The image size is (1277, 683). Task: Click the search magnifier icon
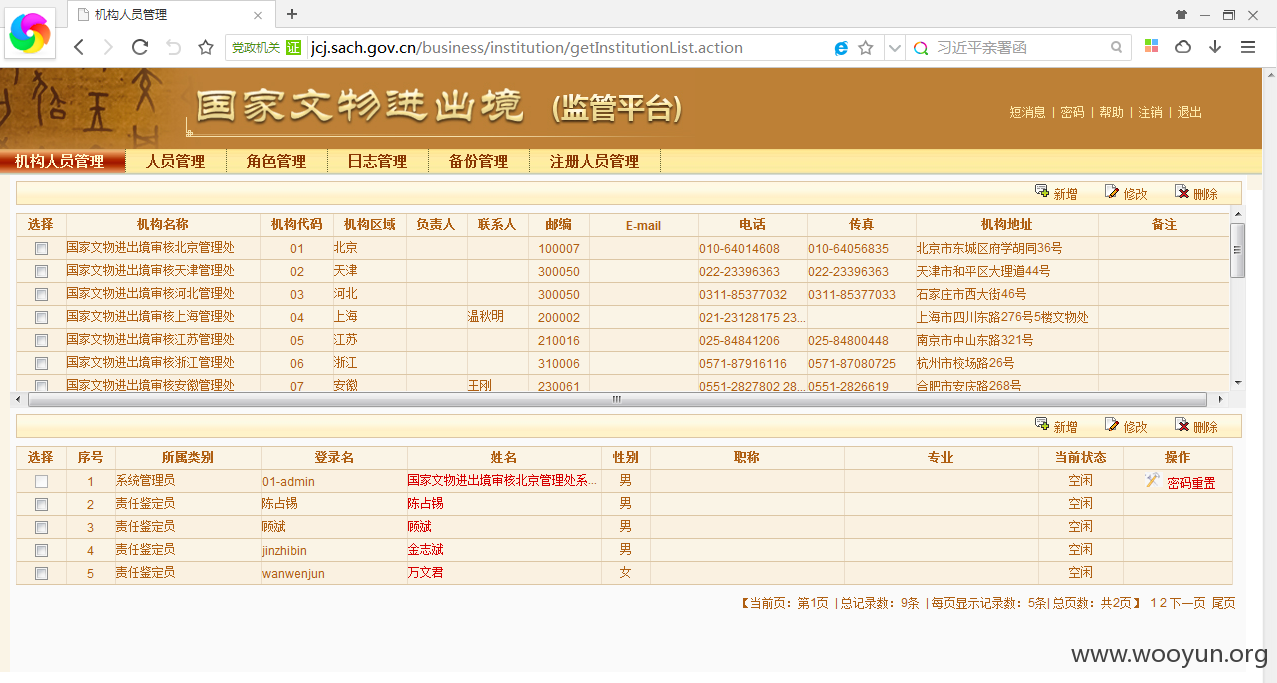tap(1117, 47)
